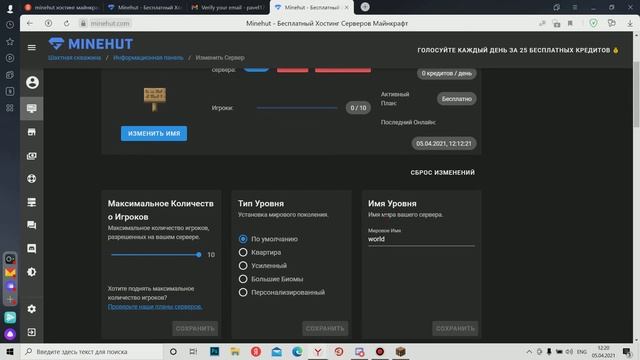Click the page vertical scrollbar
640x360 pixels.
(636, 94)
